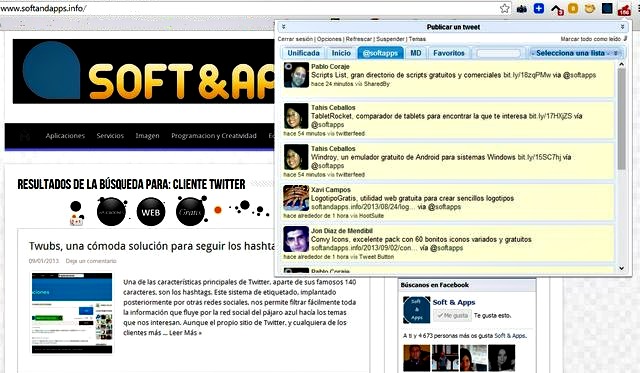The height and width of the screenshot is (373, 640).
Task: Click the @softapps mention in Pablo Coraje's tweet
Action: tap(580, 75)
